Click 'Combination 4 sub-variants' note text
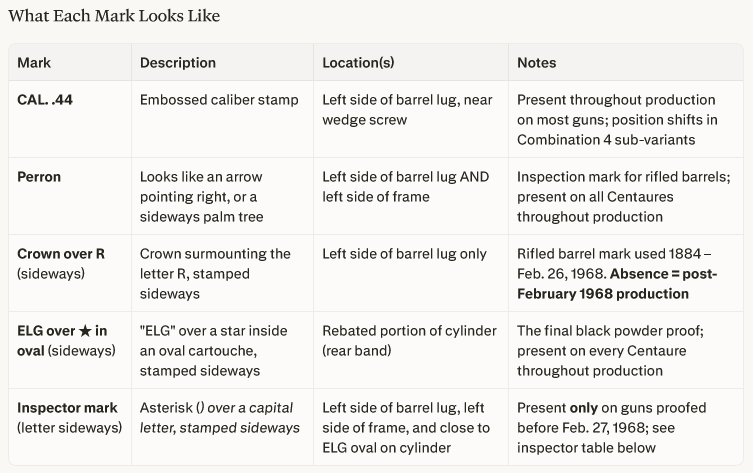 606,140
